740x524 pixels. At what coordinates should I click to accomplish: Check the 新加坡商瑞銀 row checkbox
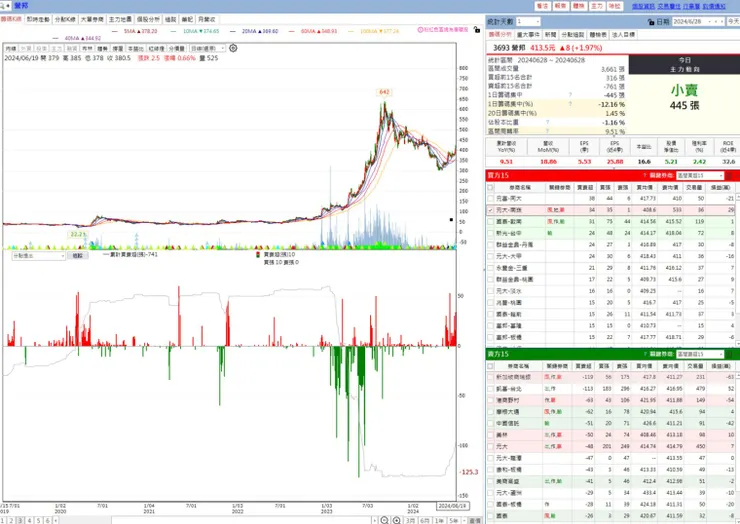(x=491, y=377)
